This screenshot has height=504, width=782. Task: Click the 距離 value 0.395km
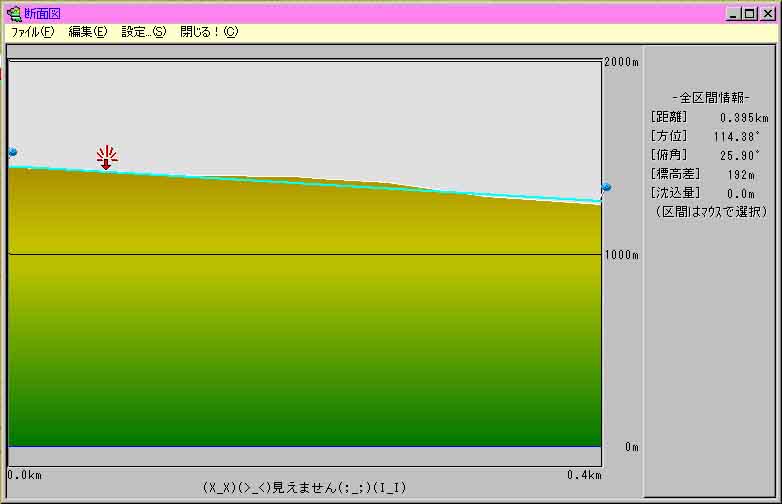point(744,118)
